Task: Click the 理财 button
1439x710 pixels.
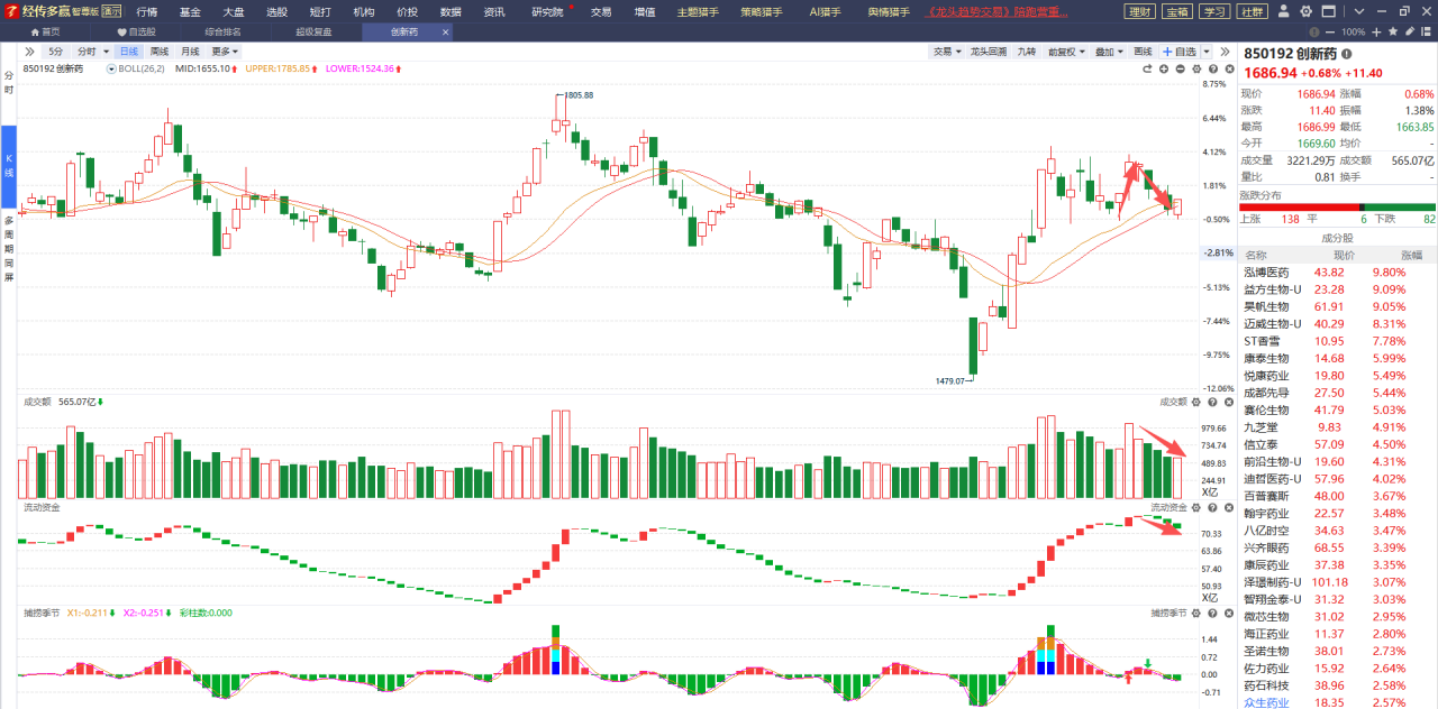Action: [x=1139, y=12]
